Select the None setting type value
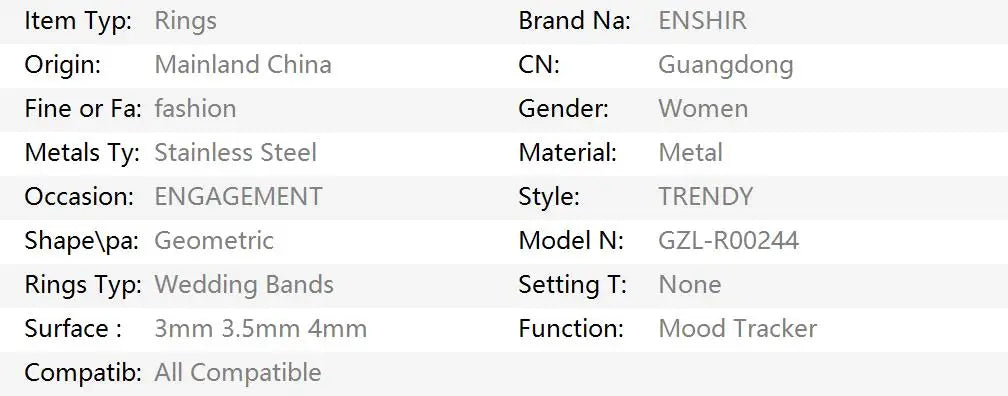The width and height of the screenshot is (1008, 396). (x=689, y=285)
